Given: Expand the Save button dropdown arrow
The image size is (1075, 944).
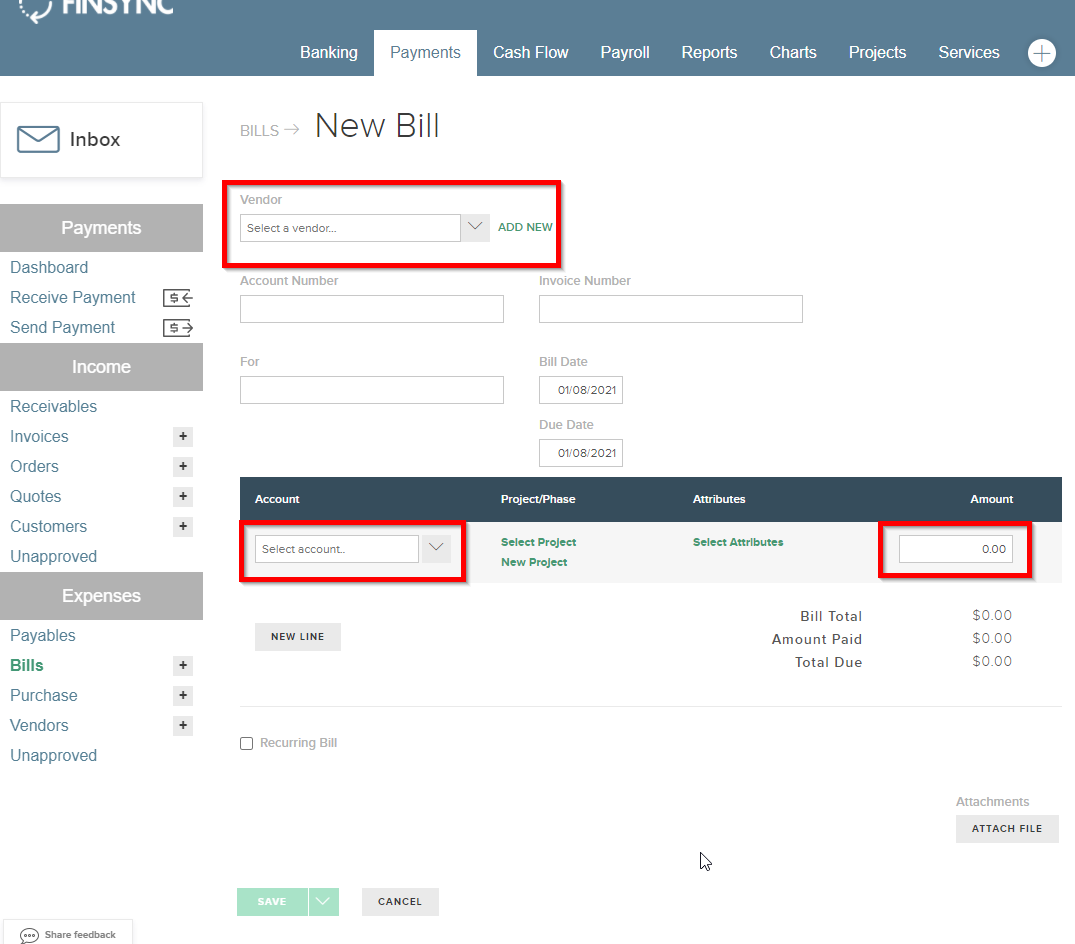Looking at the screenshot, I should click(323, 902).
